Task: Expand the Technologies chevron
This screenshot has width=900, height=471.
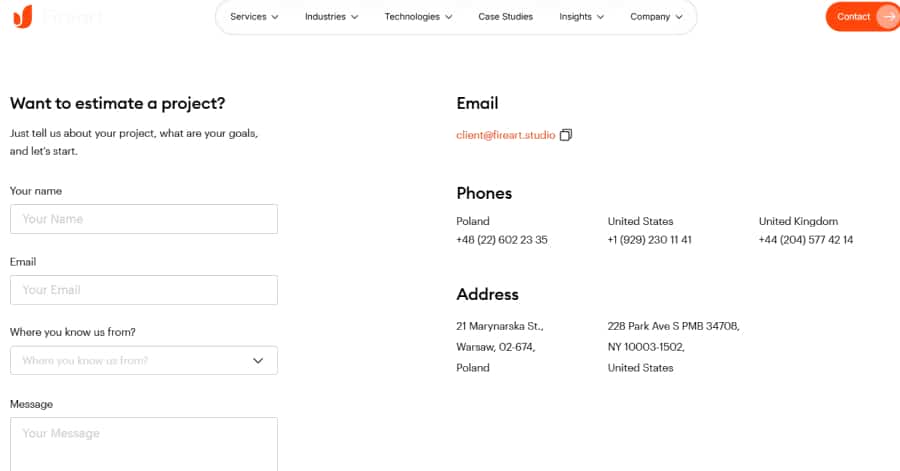Action: tap(449, 17)
